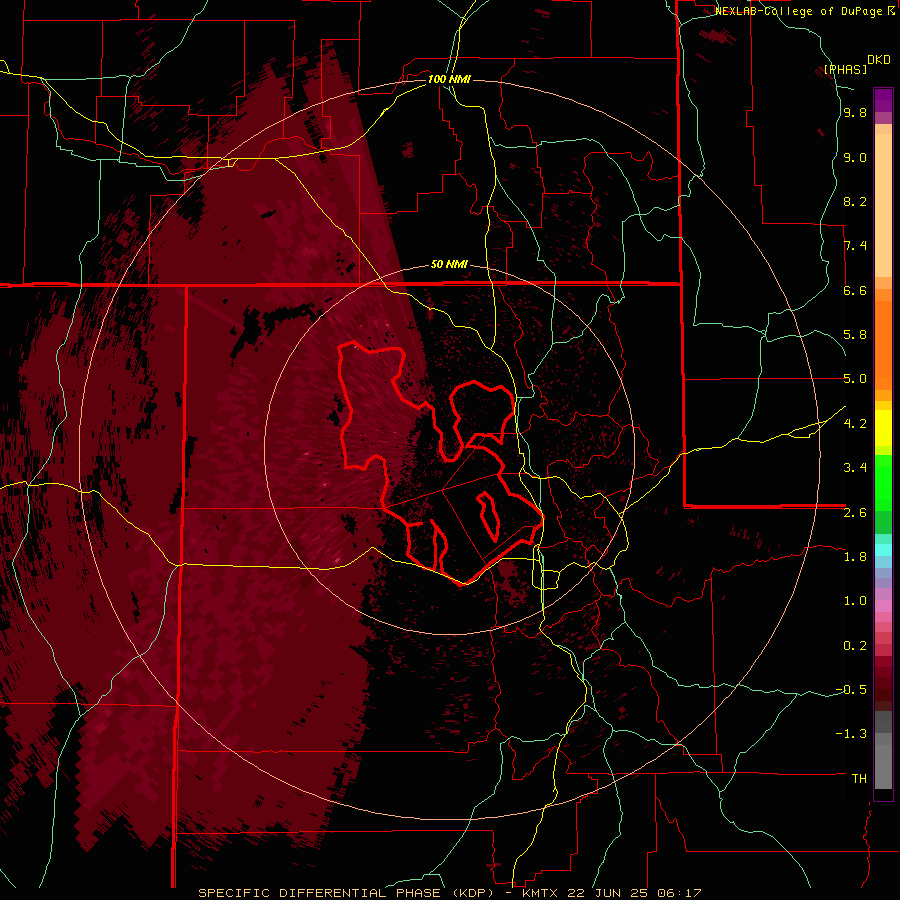Image resolution: width=900 pixels, height=900 pixels.
Task: Click the "DKD" unit label above scale
Action: pyautogui.click(x=879, y=60)
